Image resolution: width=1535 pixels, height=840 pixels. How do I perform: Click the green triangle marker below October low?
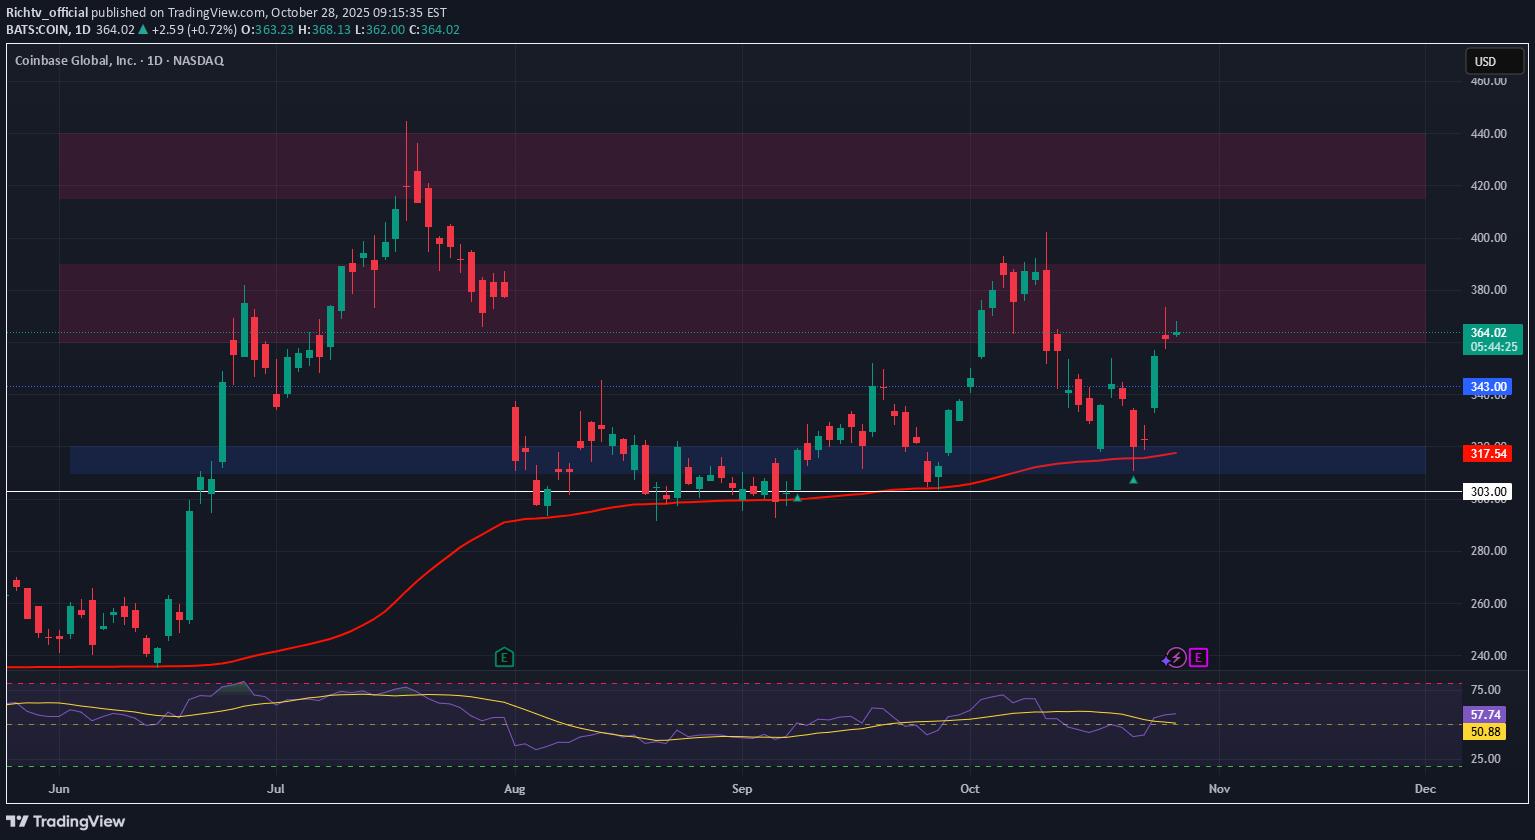[1133, 480]
